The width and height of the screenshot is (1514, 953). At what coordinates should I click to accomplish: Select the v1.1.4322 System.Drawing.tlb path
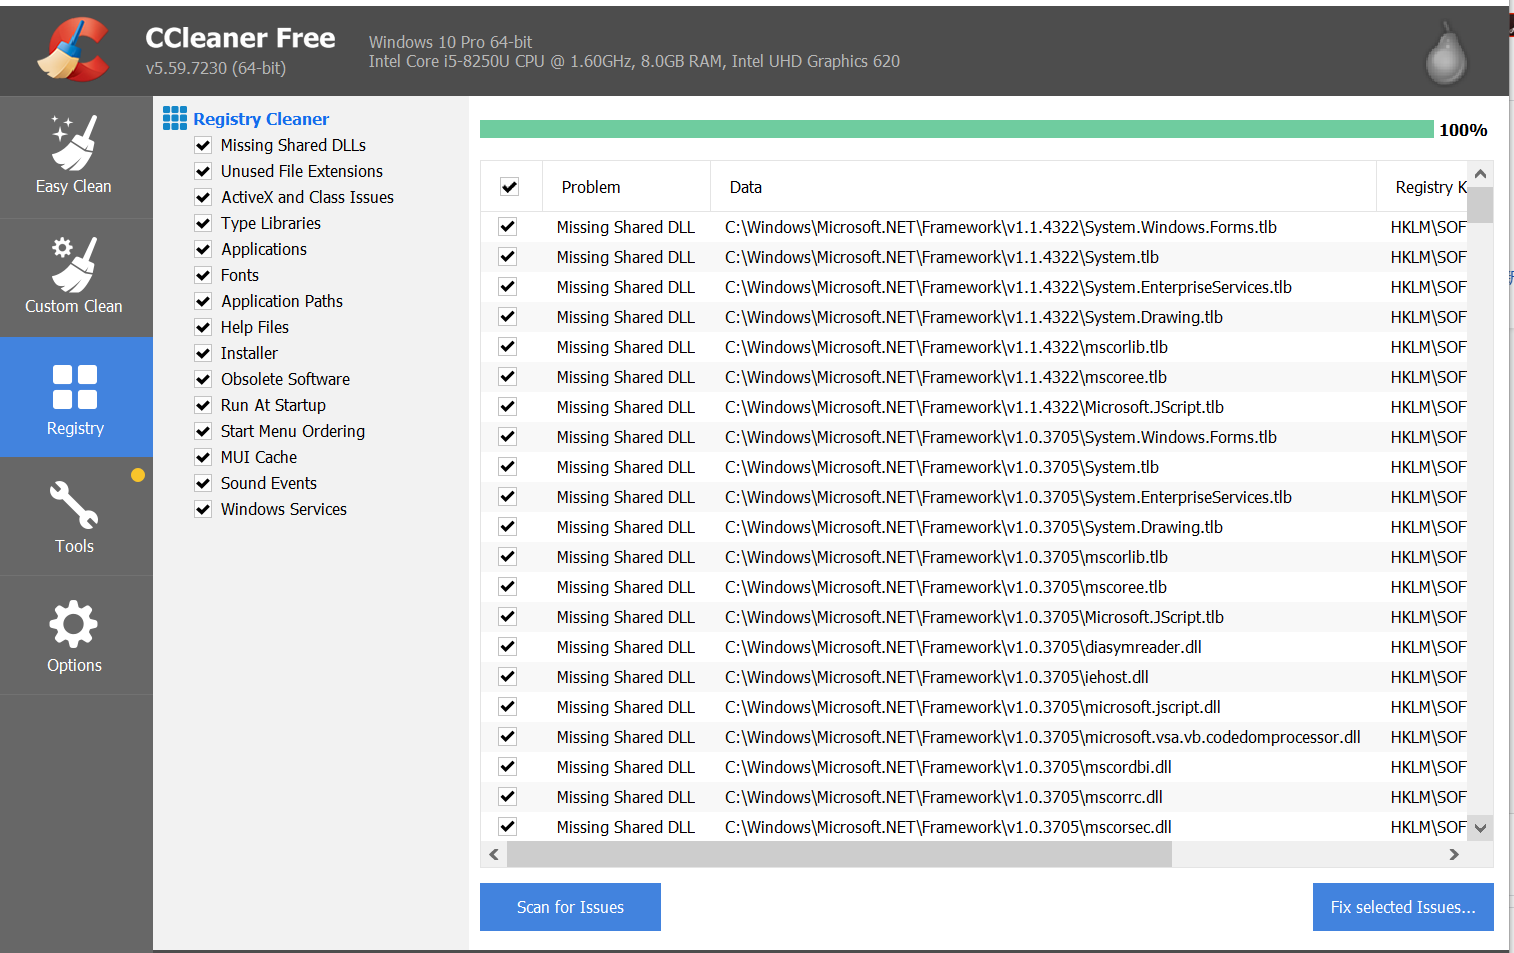[974, 317]
